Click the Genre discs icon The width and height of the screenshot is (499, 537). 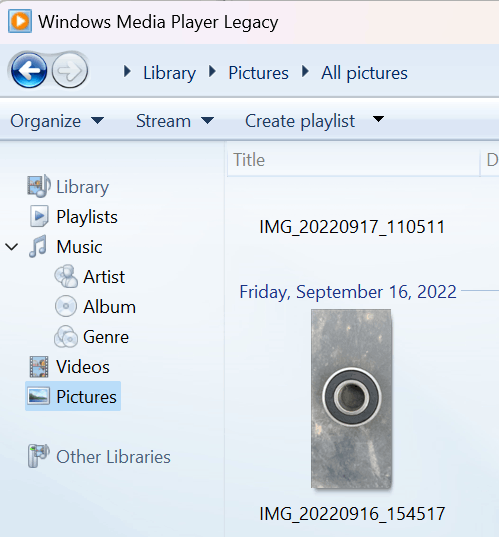pos(65,336)
